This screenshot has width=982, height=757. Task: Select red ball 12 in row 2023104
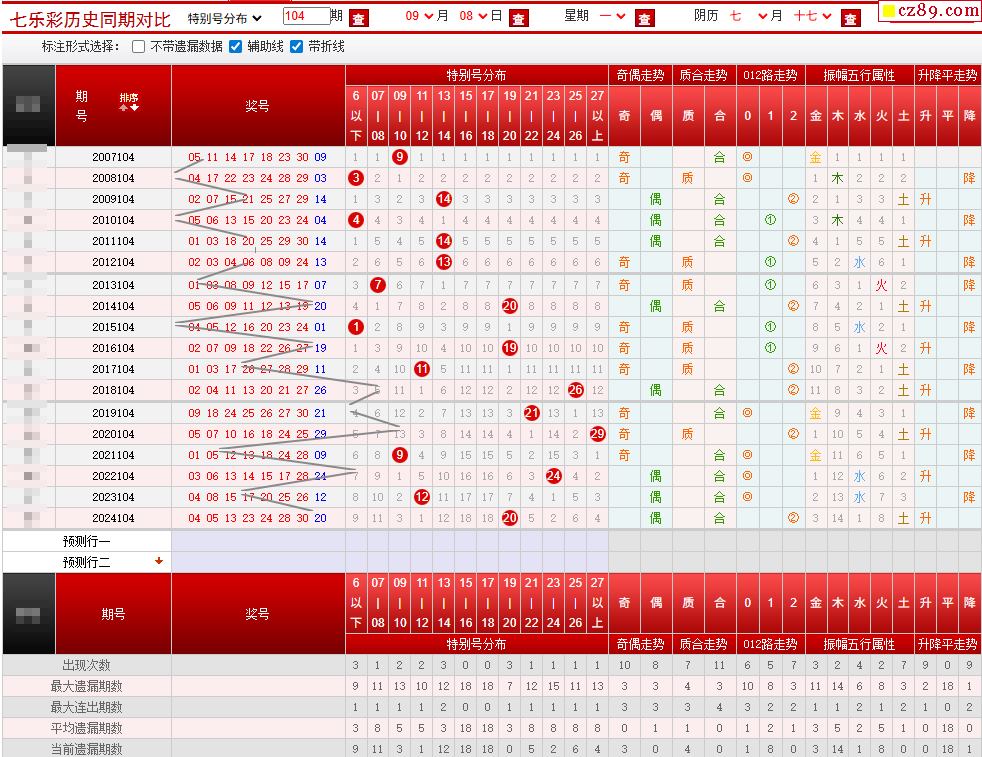[x=422, y=497]
